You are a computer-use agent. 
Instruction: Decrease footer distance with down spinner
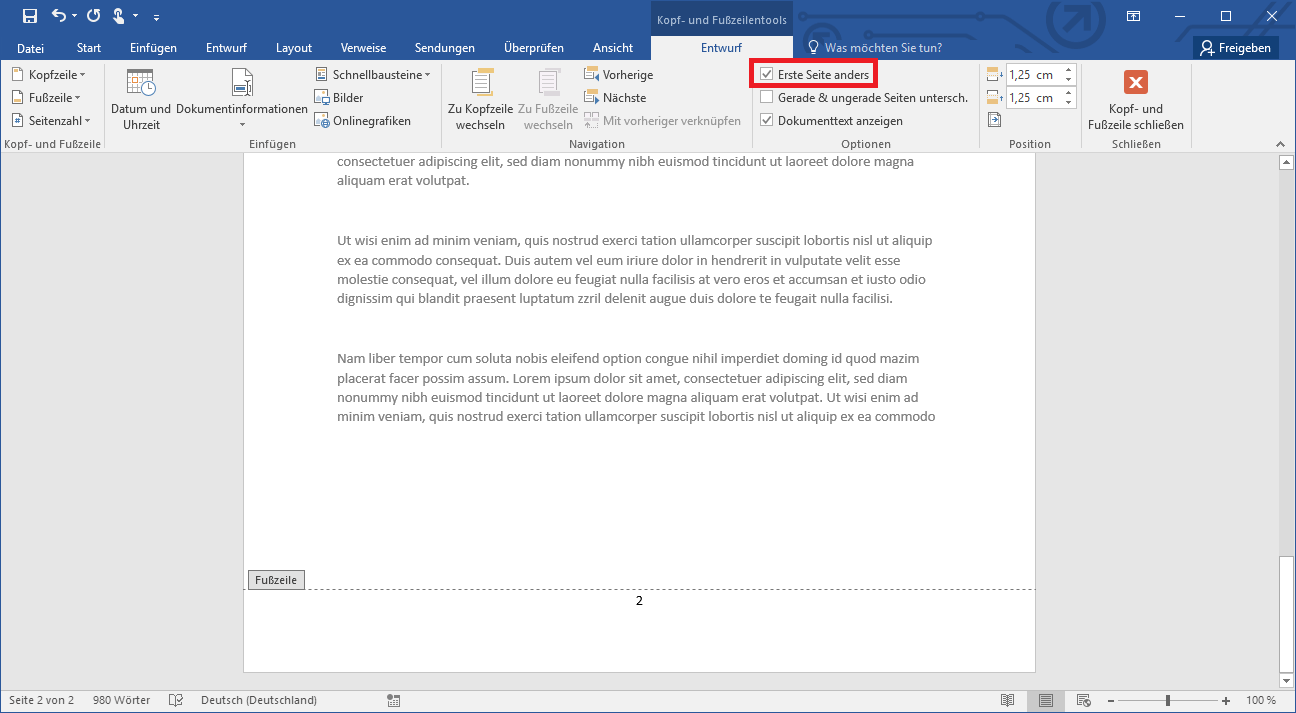click(1068, 103)
